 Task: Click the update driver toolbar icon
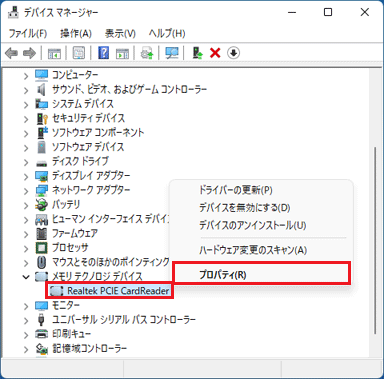(x=147, y=53)
